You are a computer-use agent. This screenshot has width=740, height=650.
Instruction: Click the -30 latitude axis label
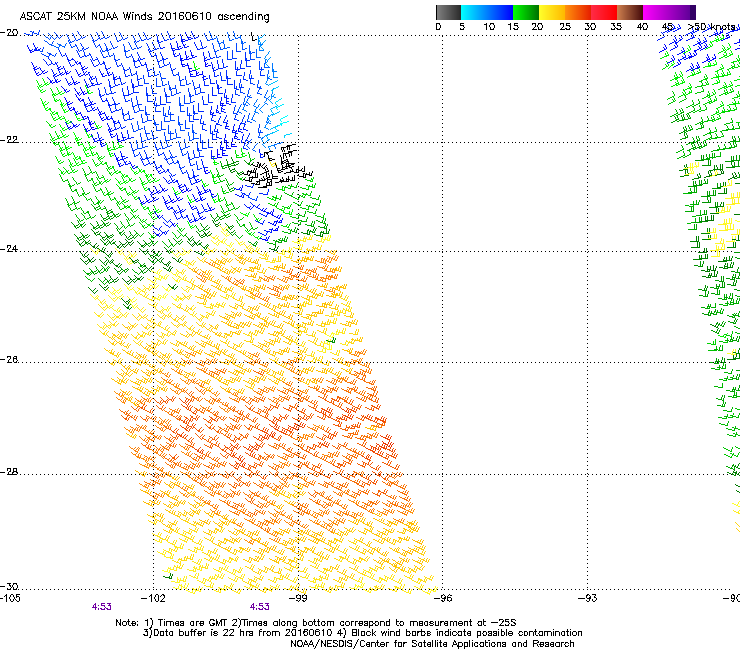coord(9,587)
